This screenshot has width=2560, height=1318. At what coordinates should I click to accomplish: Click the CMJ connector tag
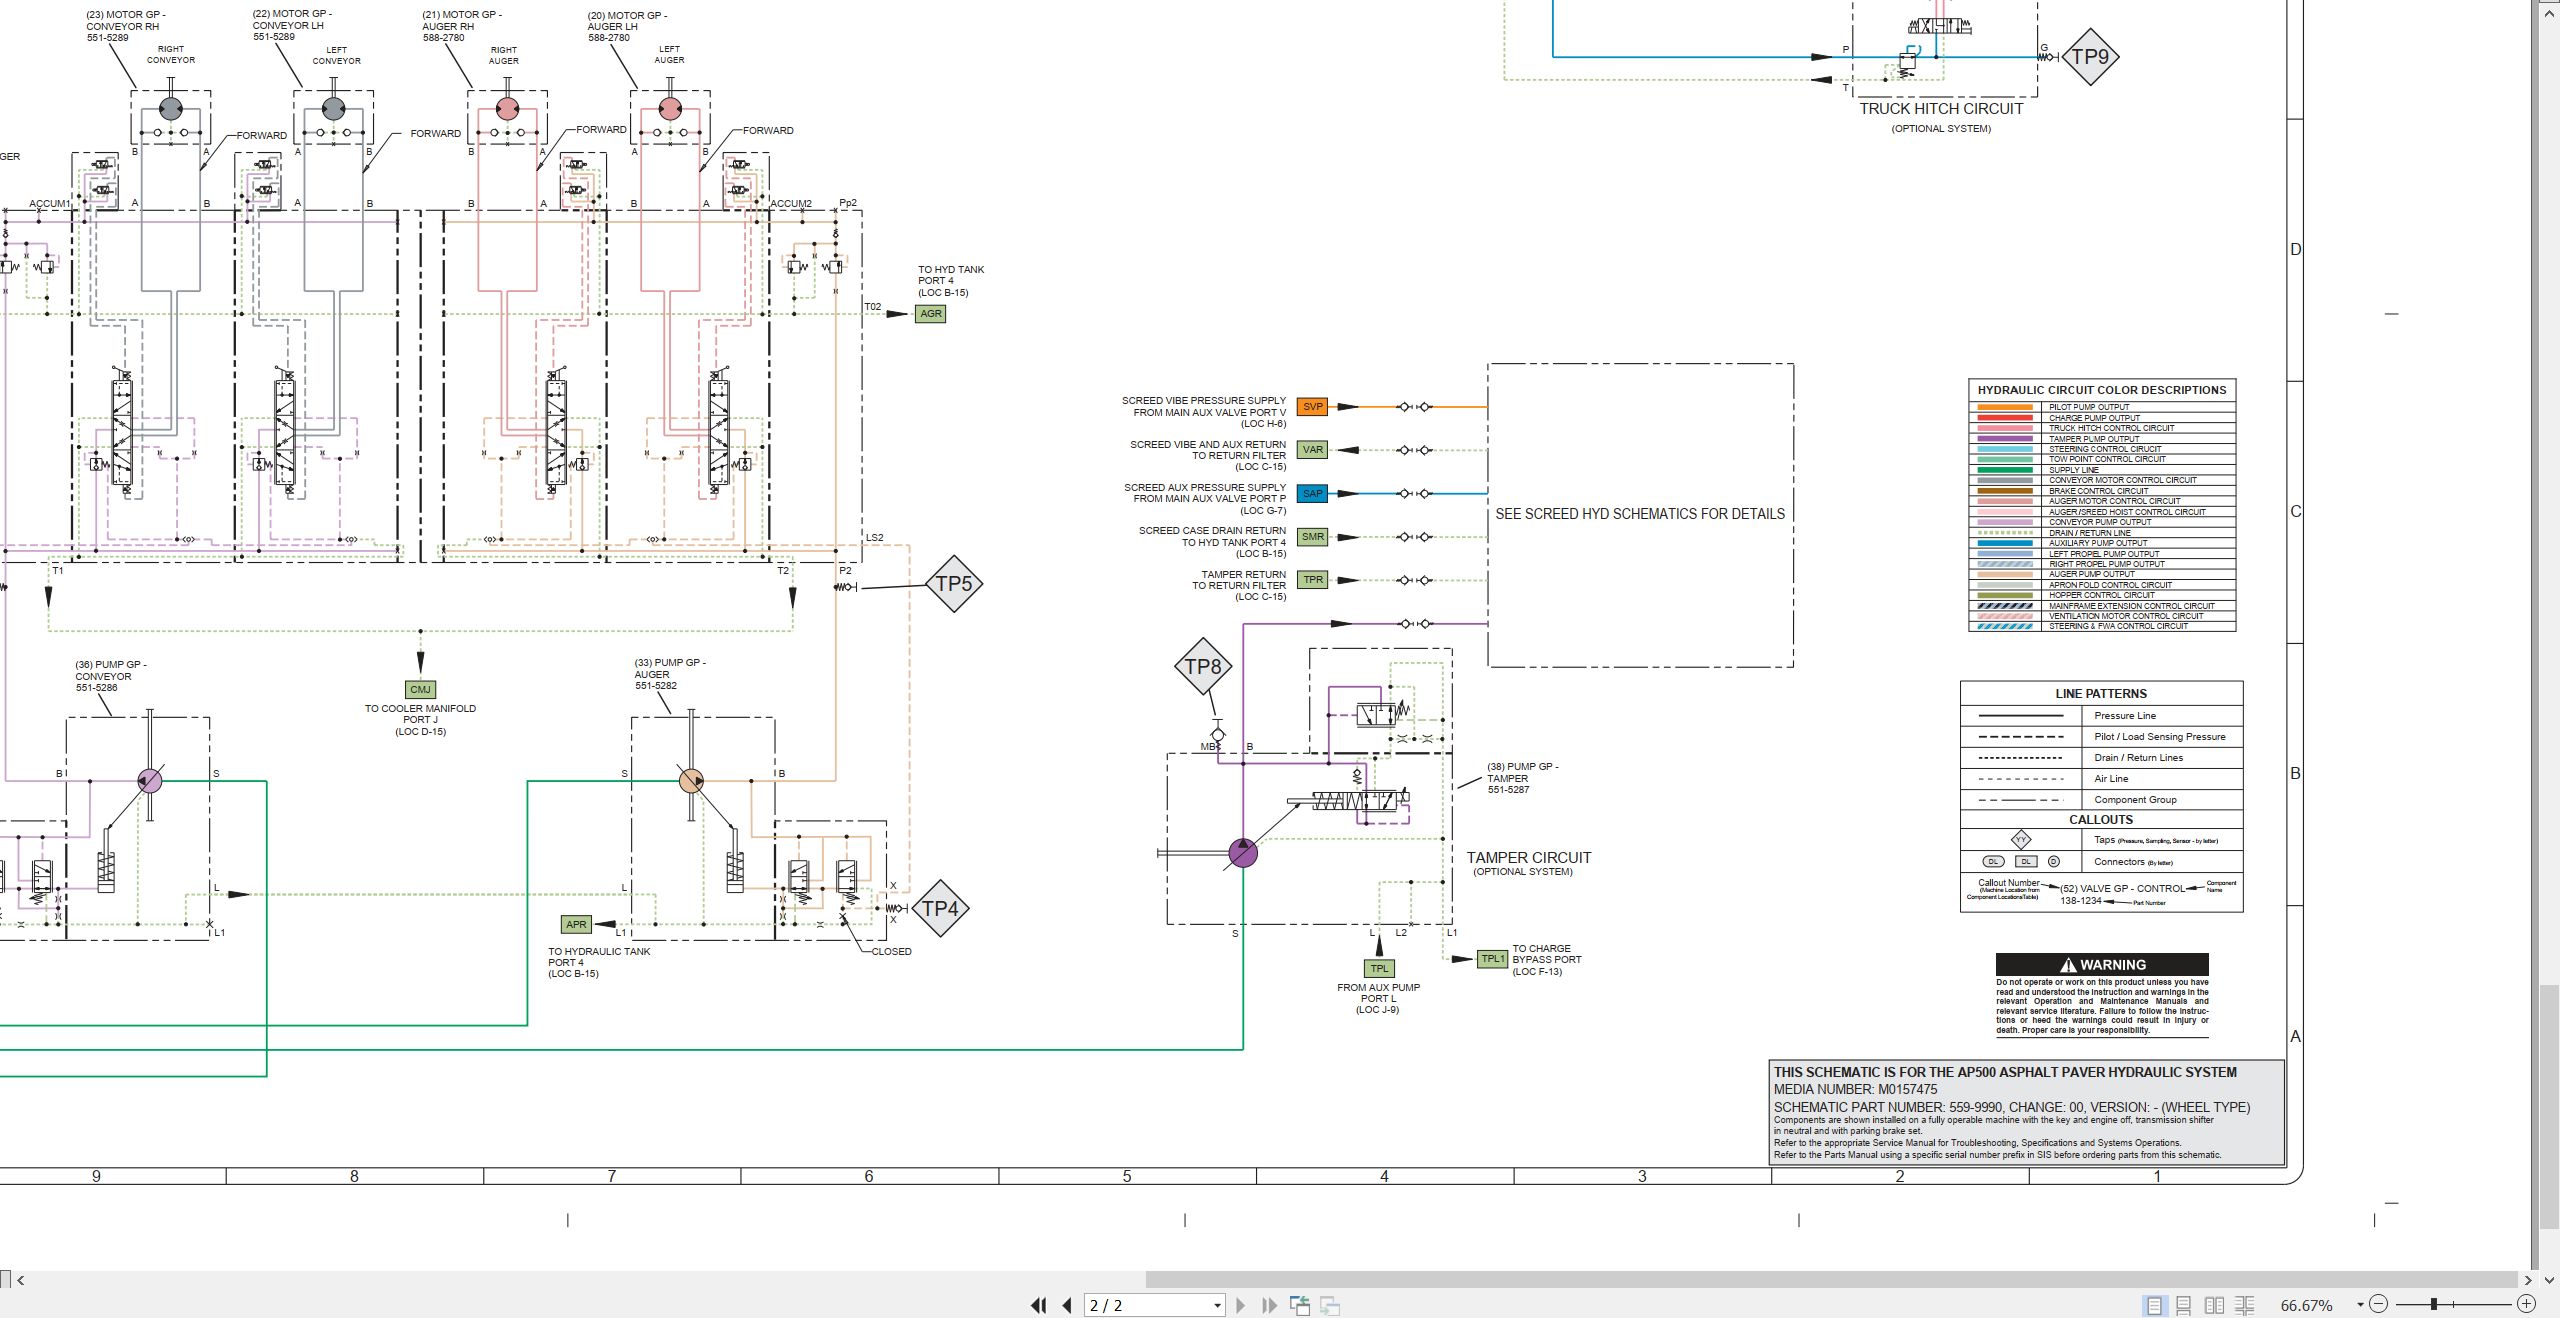pos(420,690)
